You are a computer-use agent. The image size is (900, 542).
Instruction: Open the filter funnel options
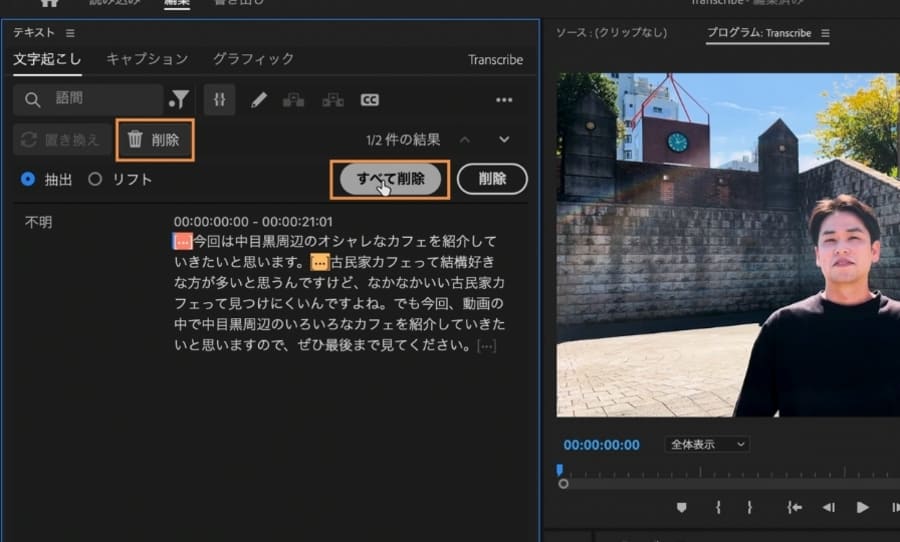coord(179,100)
